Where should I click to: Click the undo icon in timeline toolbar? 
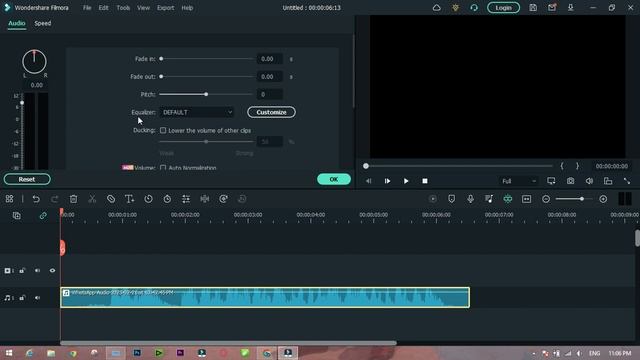coord(36,199)
